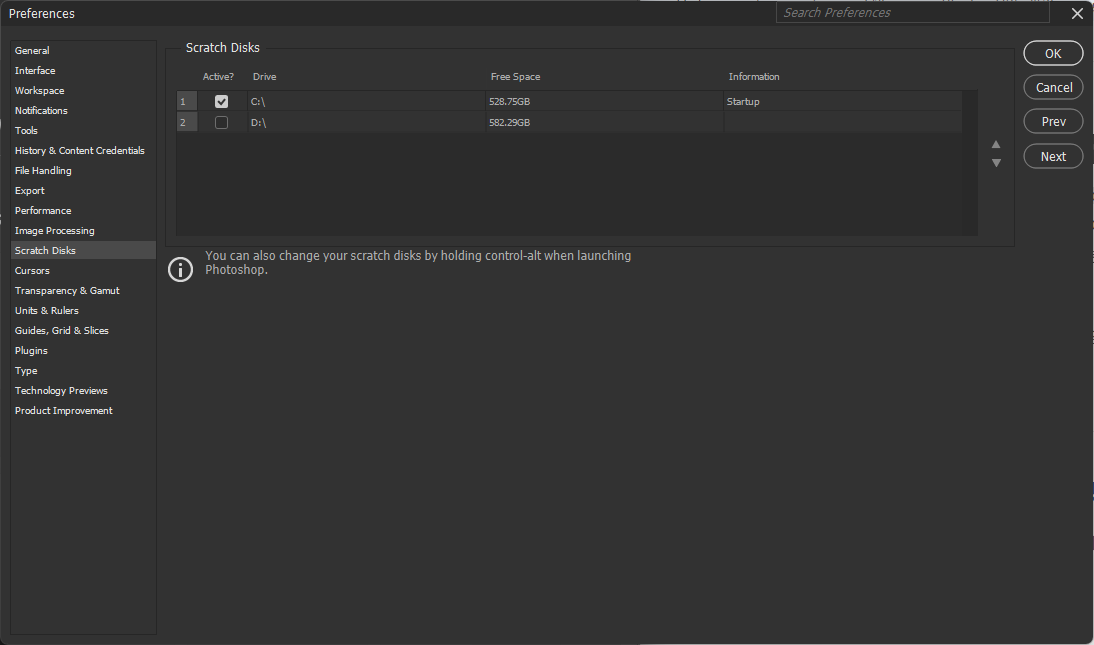Viewport: 1094px width, 645px height.
Task: Click the 528.75GB free space value
Action: pyautogui.click(x=509, y=102)
